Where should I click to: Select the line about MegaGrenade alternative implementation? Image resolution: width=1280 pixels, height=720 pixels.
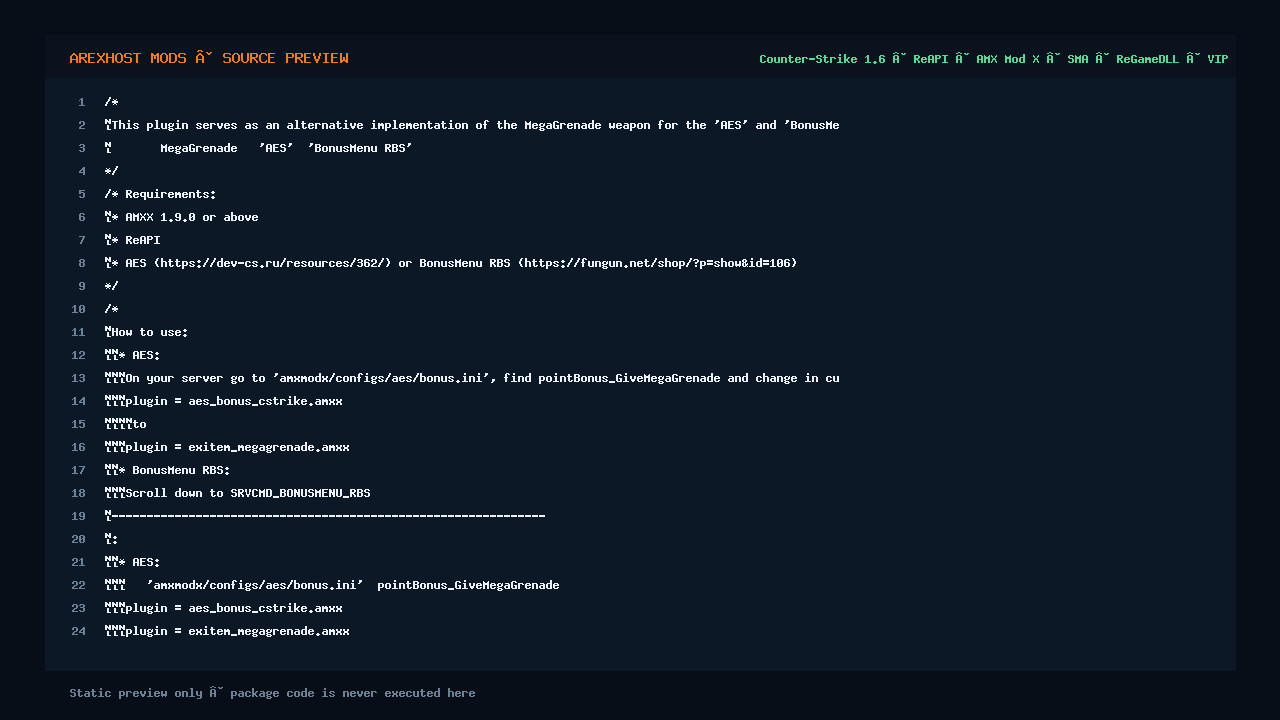tap(472, 125)
